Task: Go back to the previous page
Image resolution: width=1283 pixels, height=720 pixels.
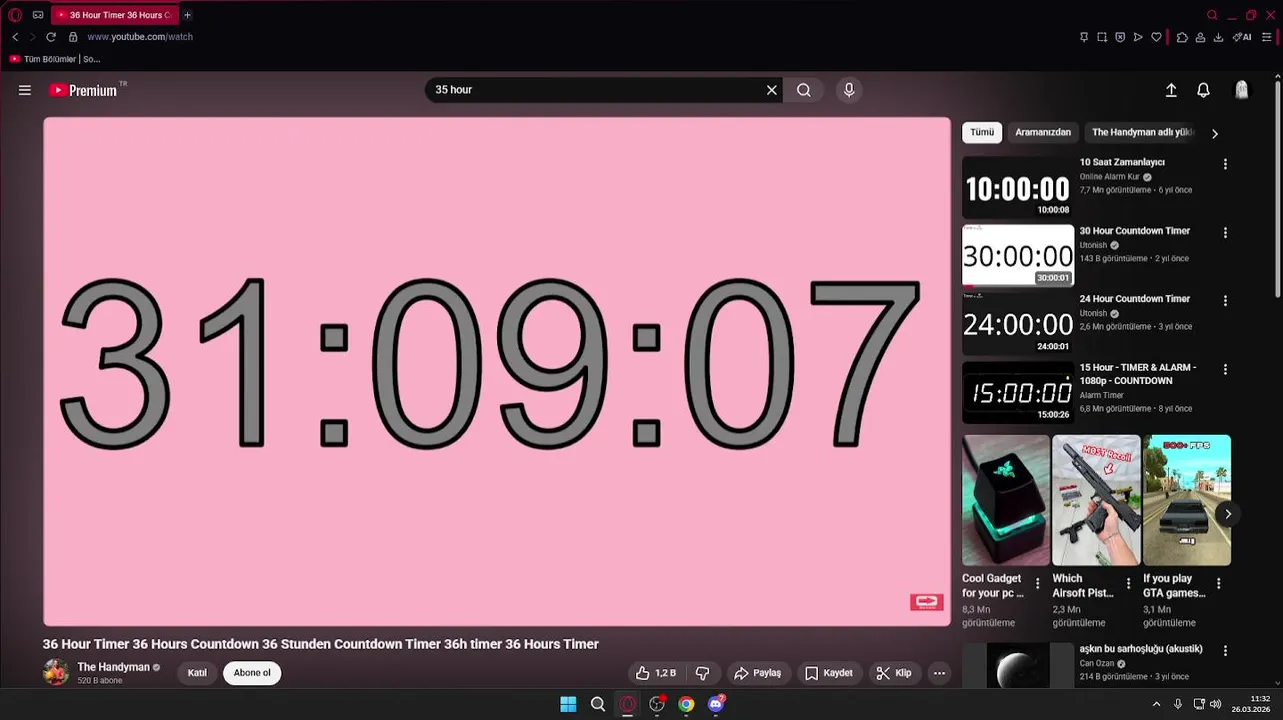Action: click(15, 37)
